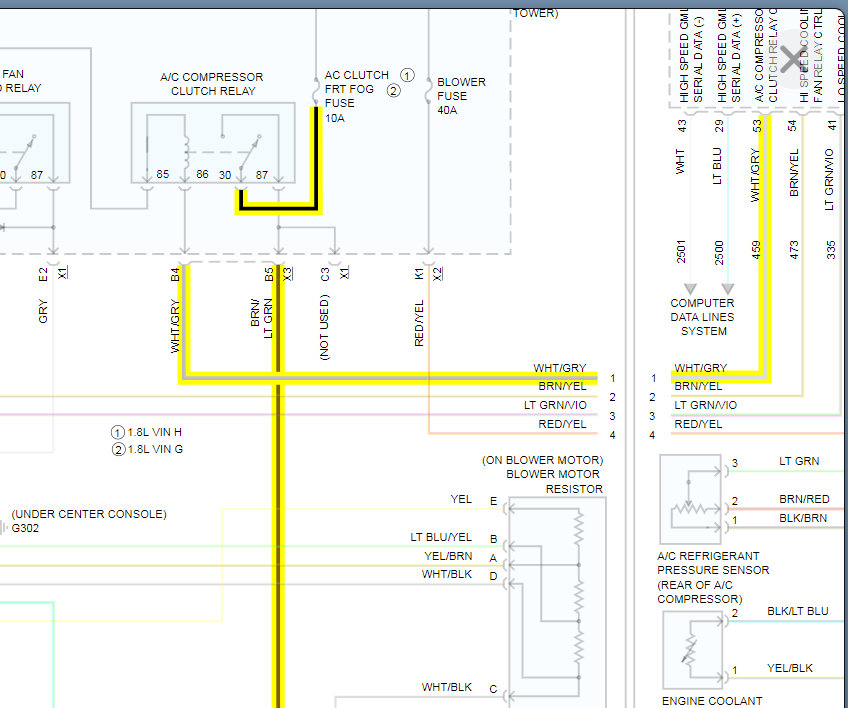Click the circled 2 marker beside FRT FOG
Screen dimensions: 848x708
394,90
